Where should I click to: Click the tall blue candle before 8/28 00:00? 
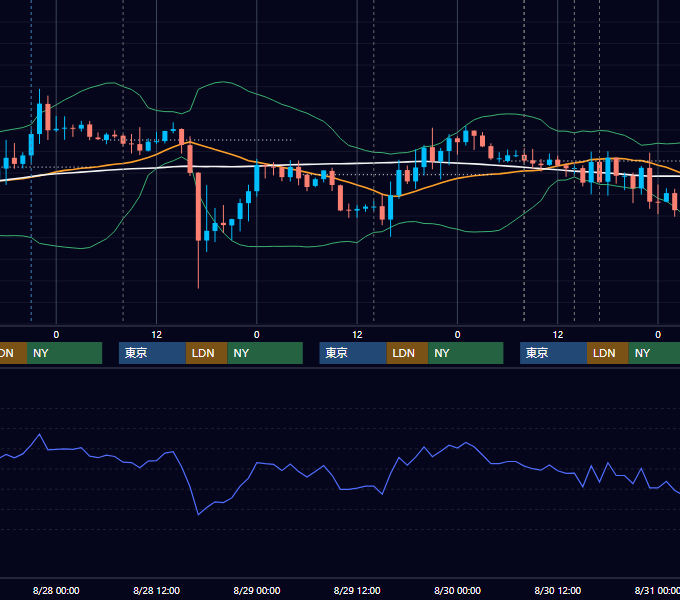(39, 118)
